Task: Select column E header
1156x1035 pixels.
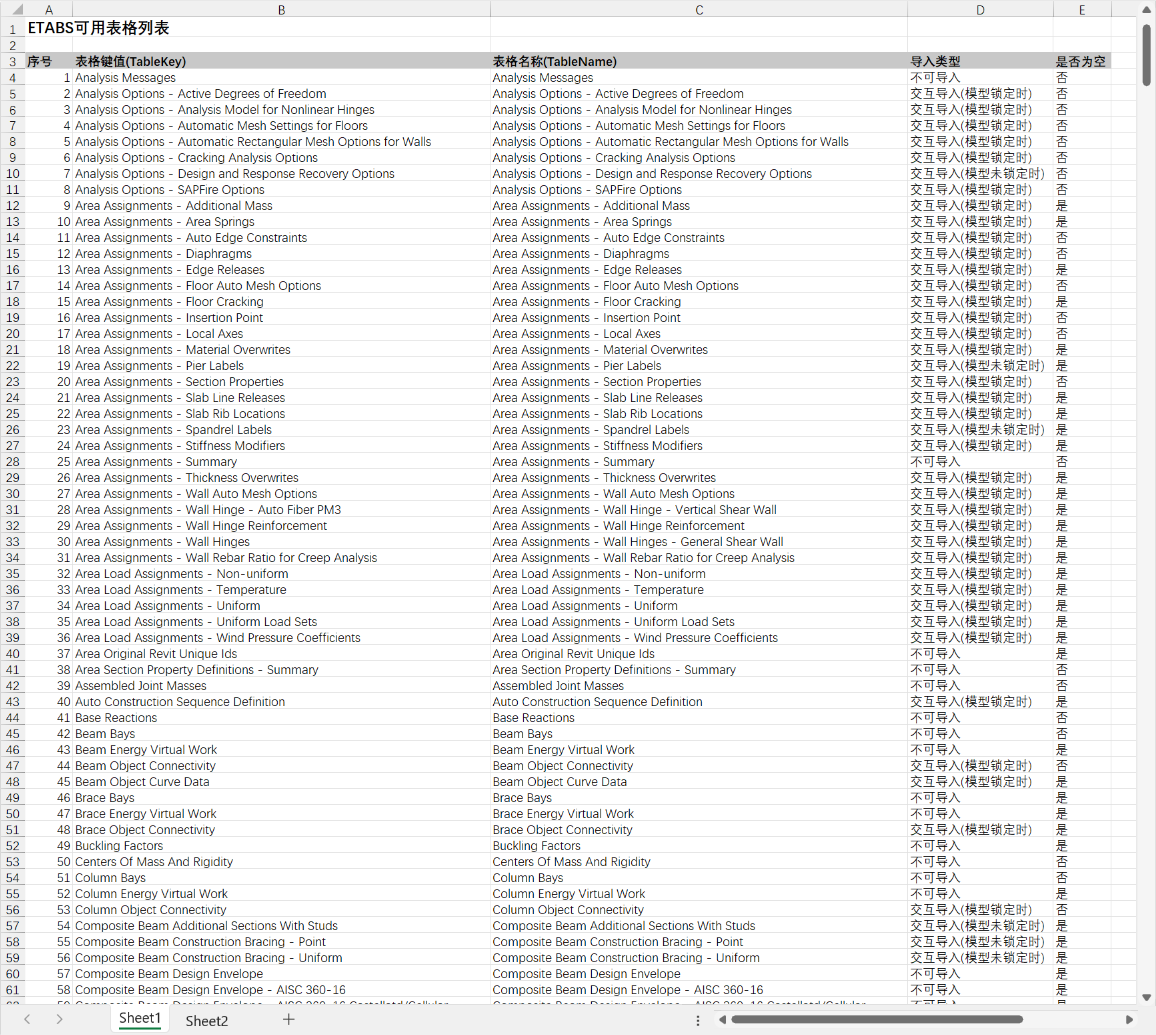Action: click(x=1082, y=10)
